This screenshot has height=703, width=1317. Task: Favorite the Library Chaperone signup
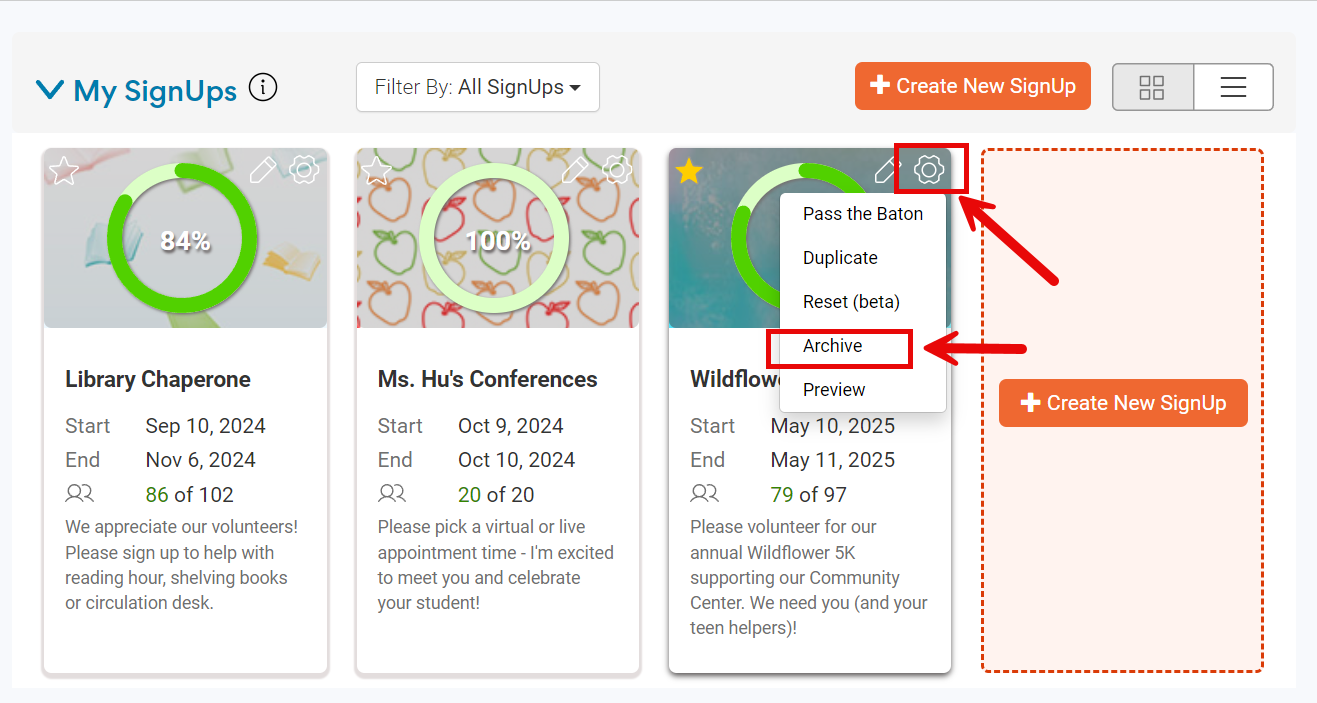click(62, 170)
